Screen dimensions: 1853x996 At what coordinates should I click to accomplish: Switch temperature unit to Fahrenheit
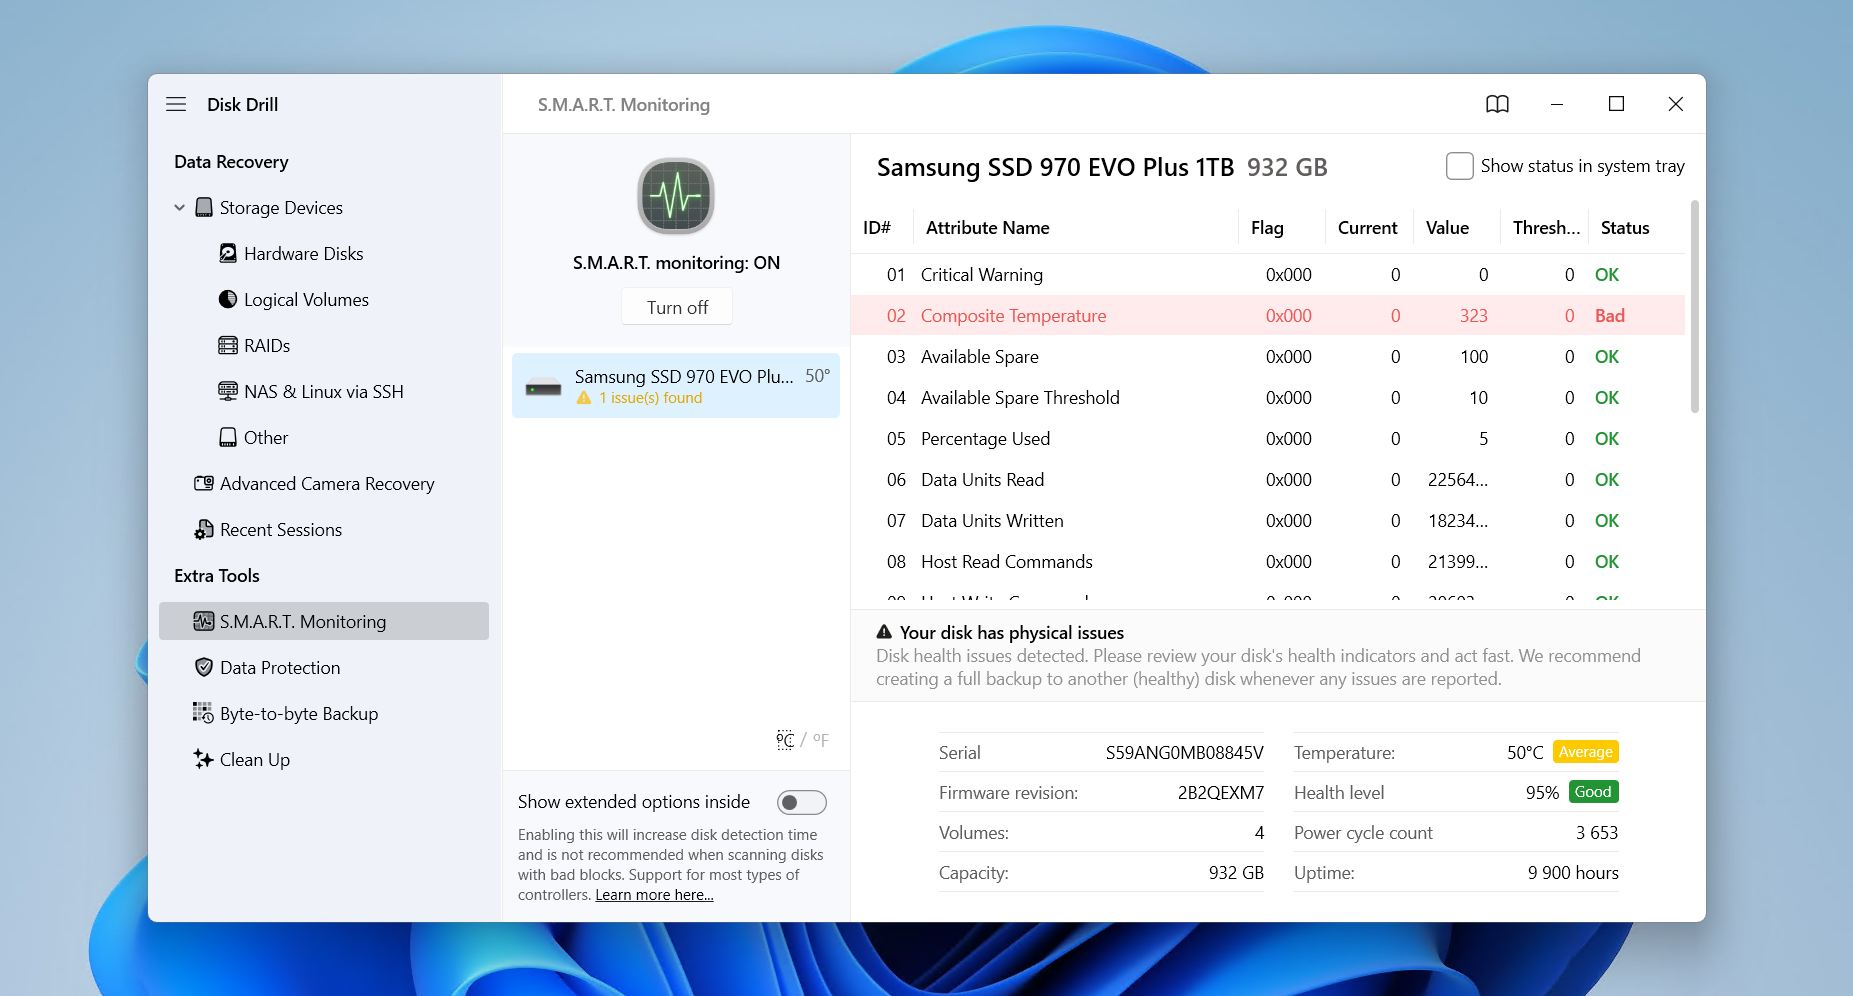821,740
